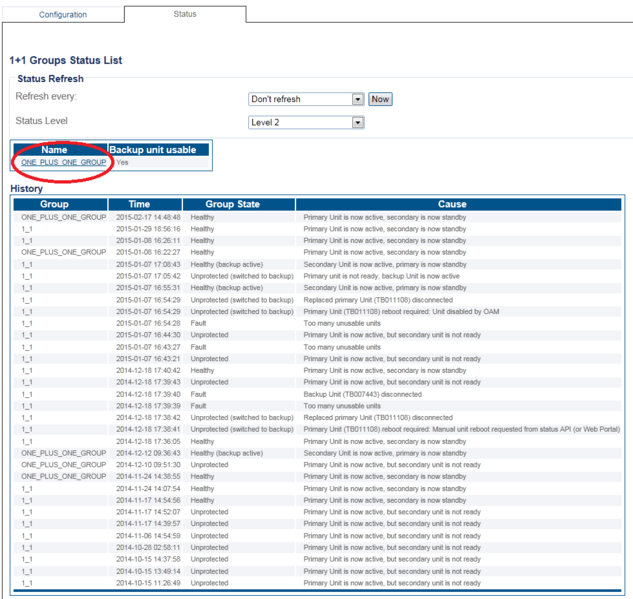
Task: Select the 2015-01-08 16:26:11 time cell
Action: (148, 241)
